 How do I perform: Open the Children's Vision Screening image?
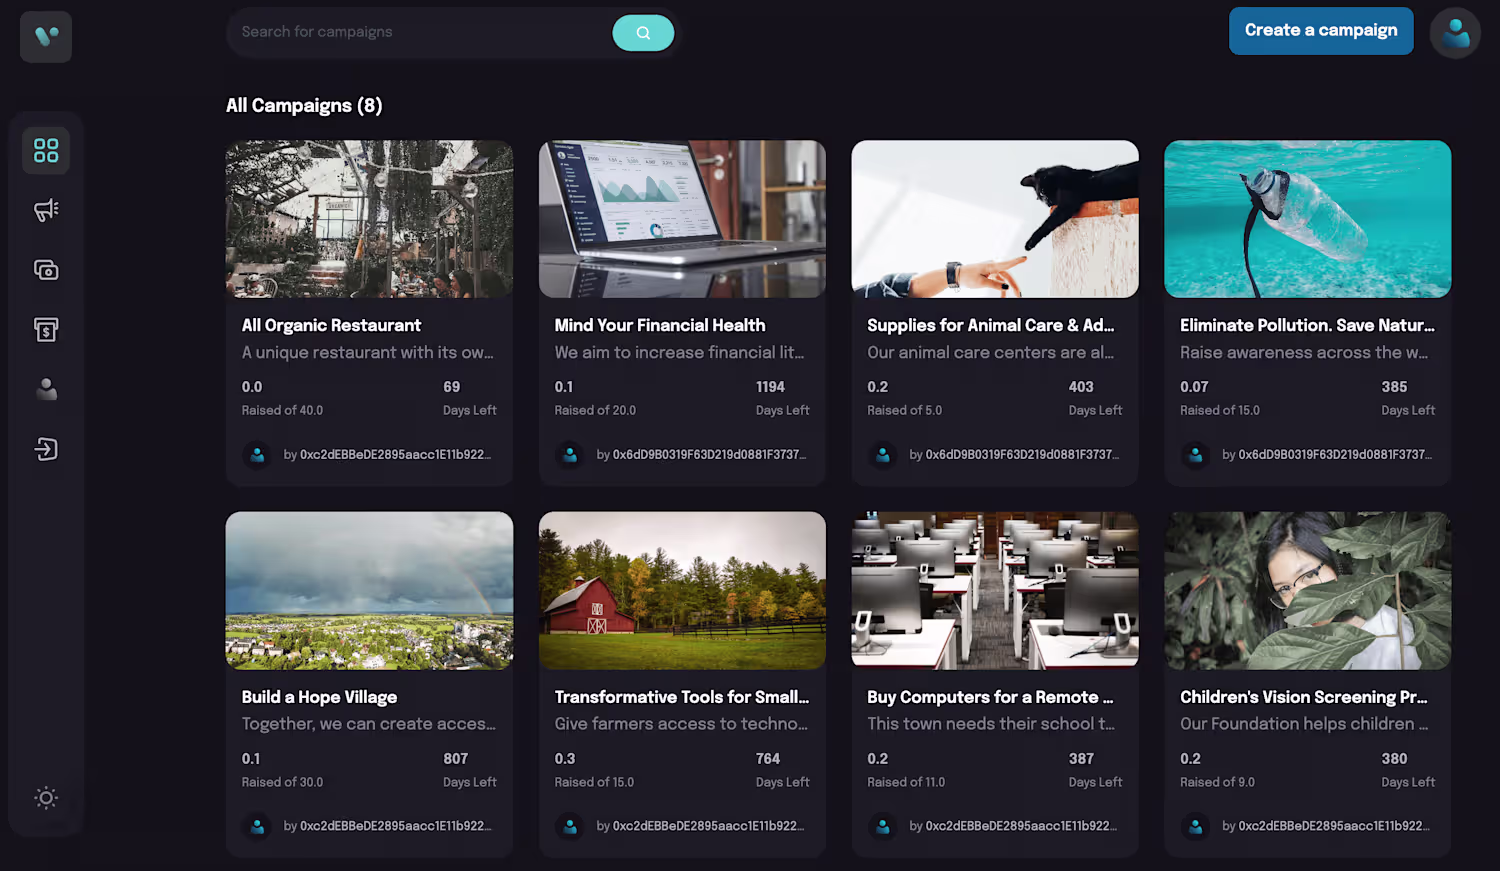tap(1308, 591)
